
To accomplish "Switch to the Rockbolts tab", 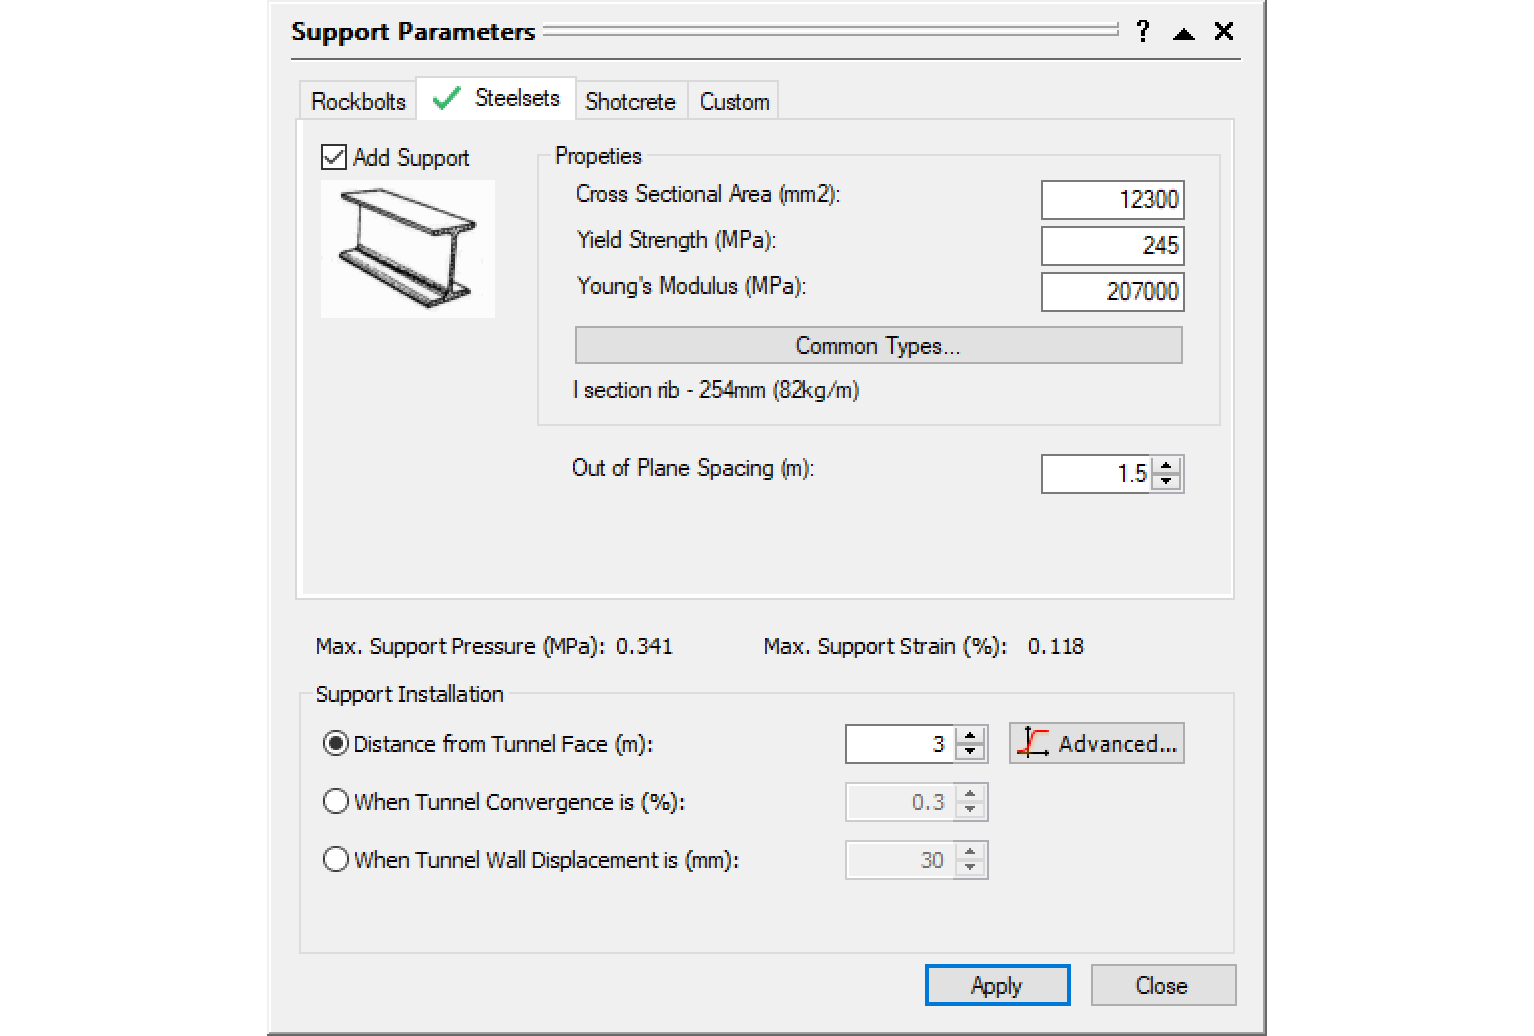I will point(358,102).
